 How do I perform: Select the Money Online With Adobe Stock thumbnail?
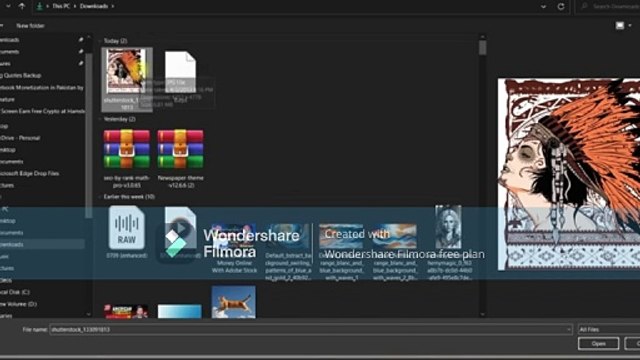click(x=234, y=236)
